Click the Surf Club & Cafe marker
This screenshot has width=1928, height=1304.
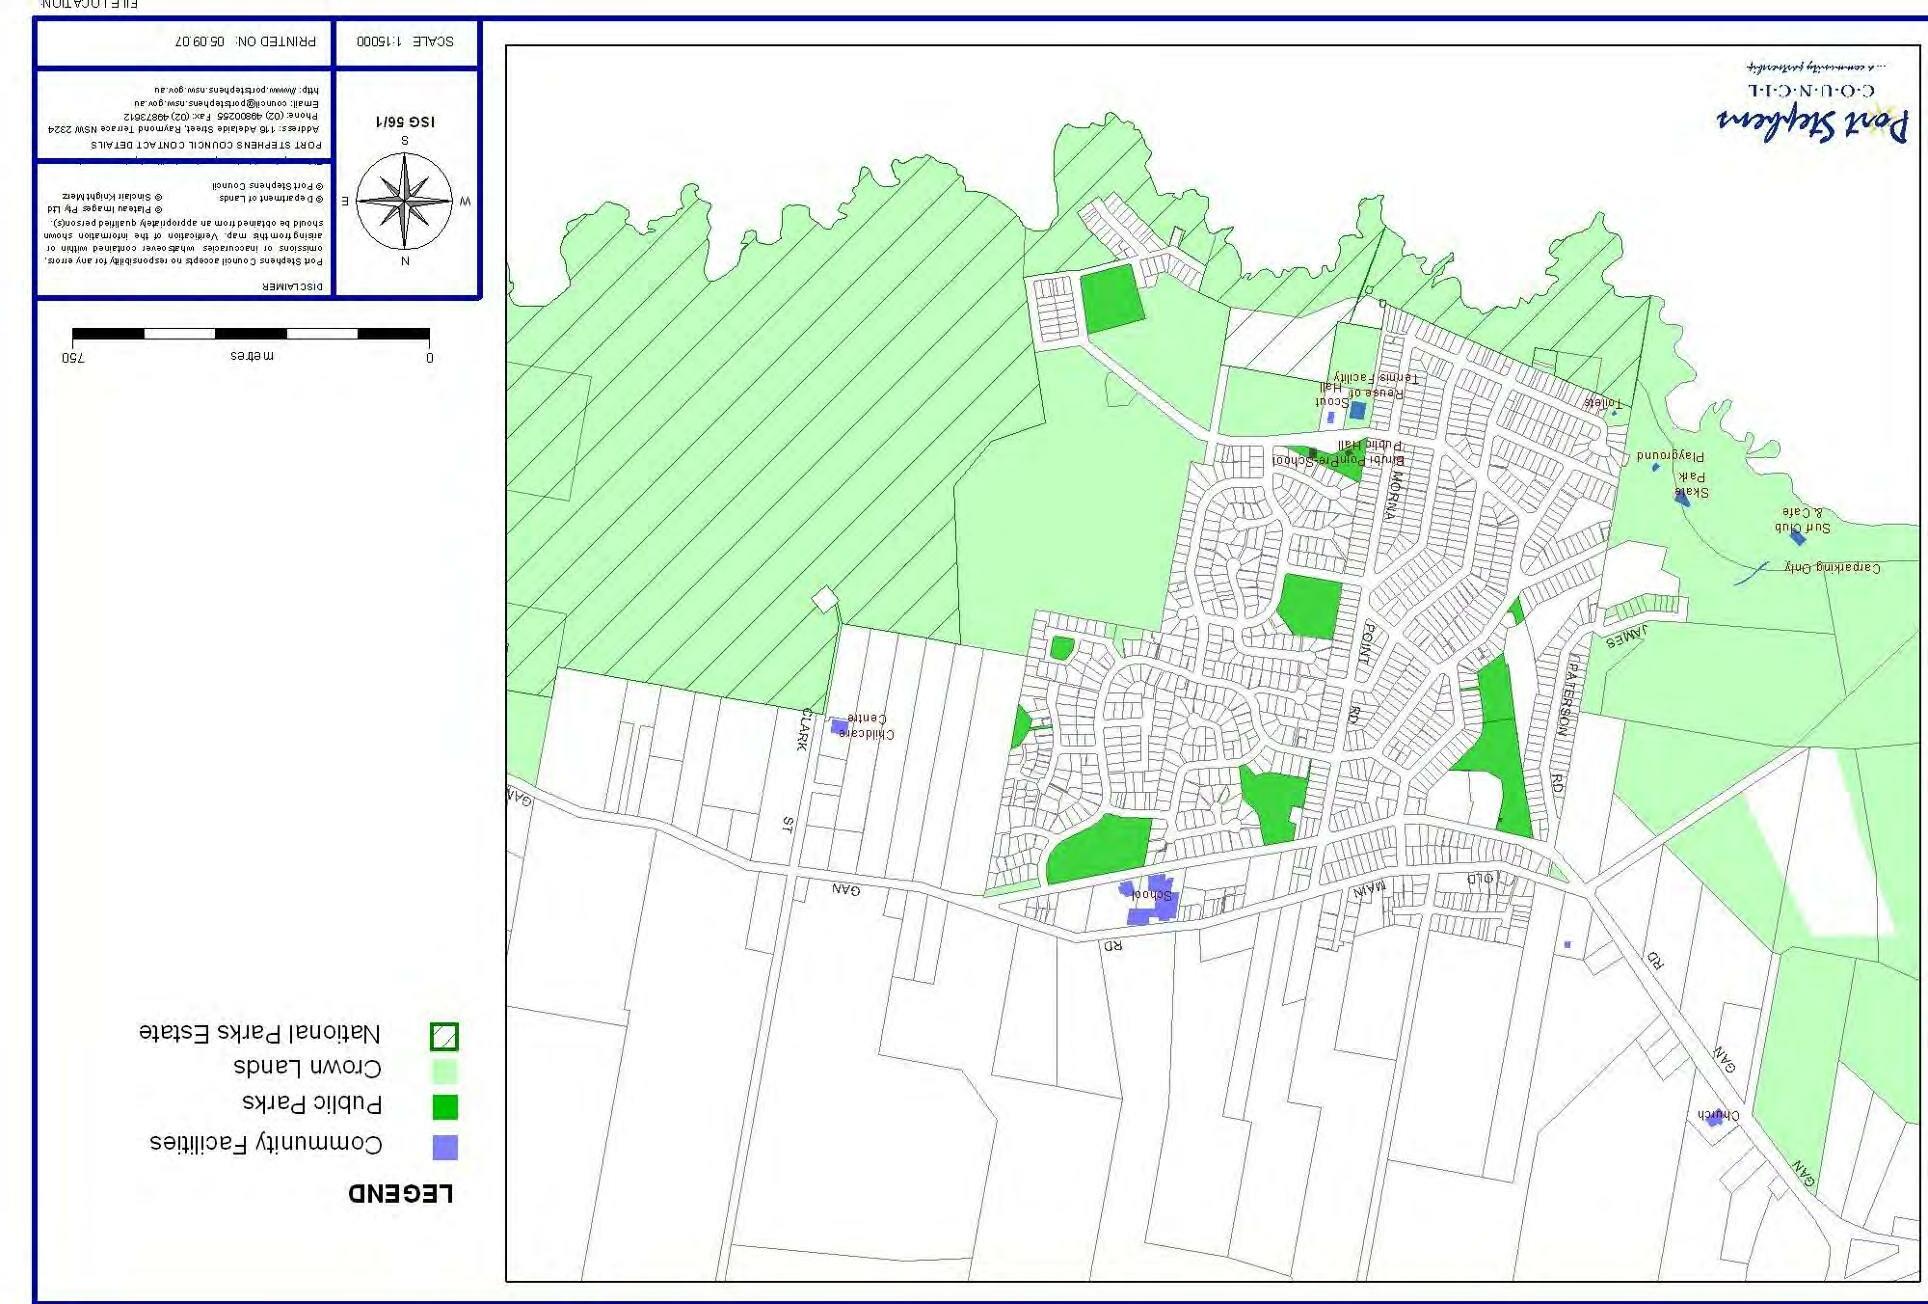tap(1797, 537)
